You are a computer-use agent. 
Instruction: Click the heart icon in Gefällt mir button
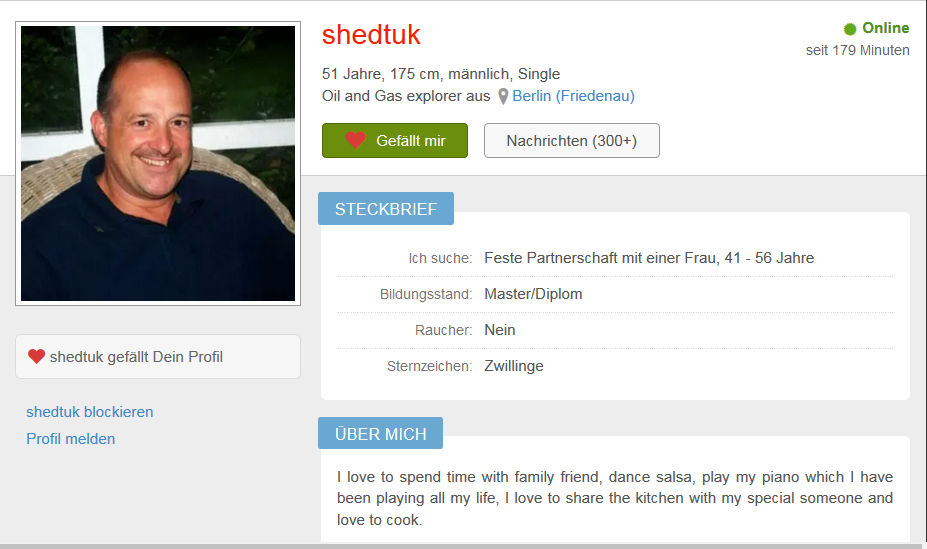pos(355,140)
